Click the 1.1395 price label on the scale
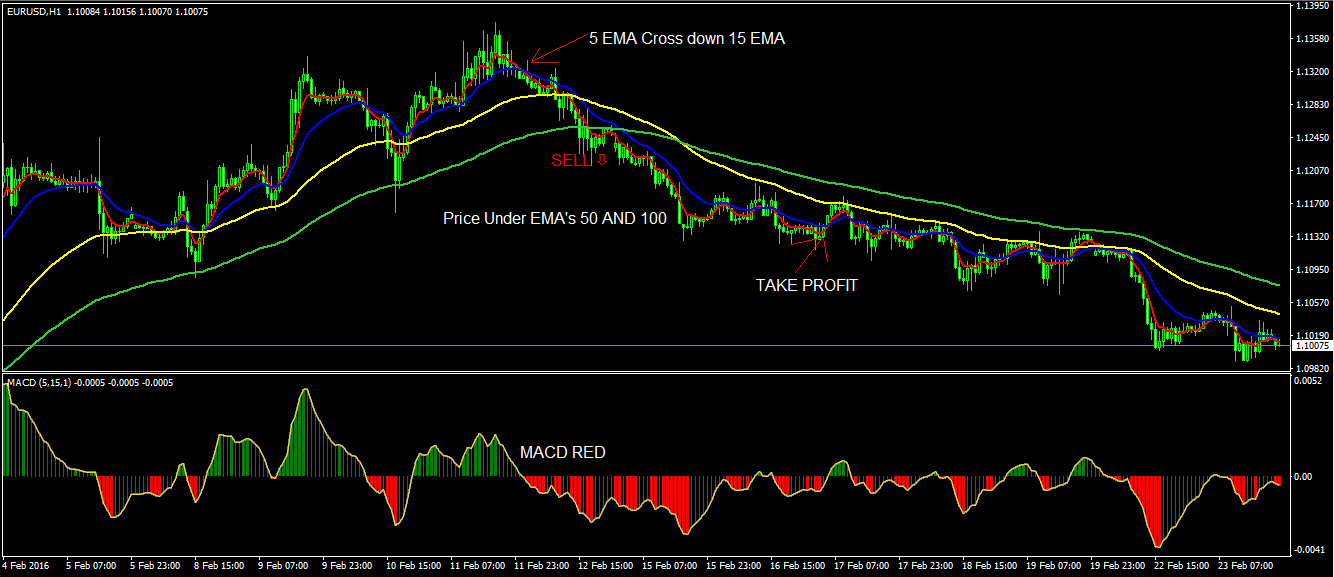 click(1313, 8)
